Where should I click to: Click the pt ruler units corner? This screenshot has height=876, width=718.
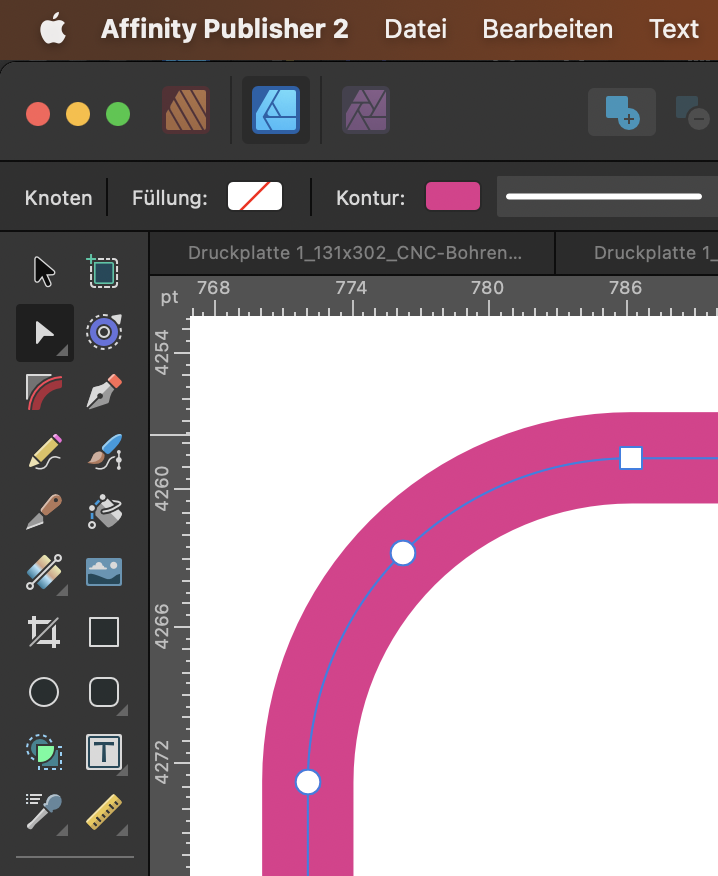point(169,296)
